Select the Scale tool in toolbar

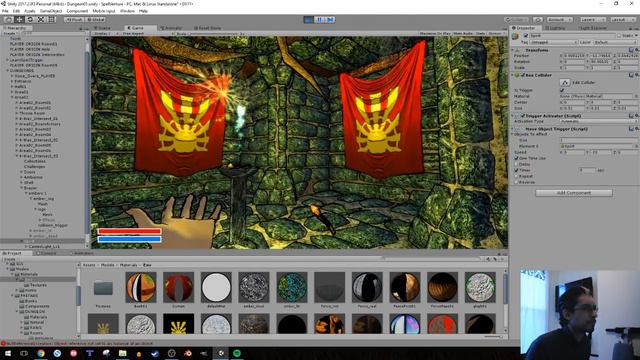(x=41, y=19)
